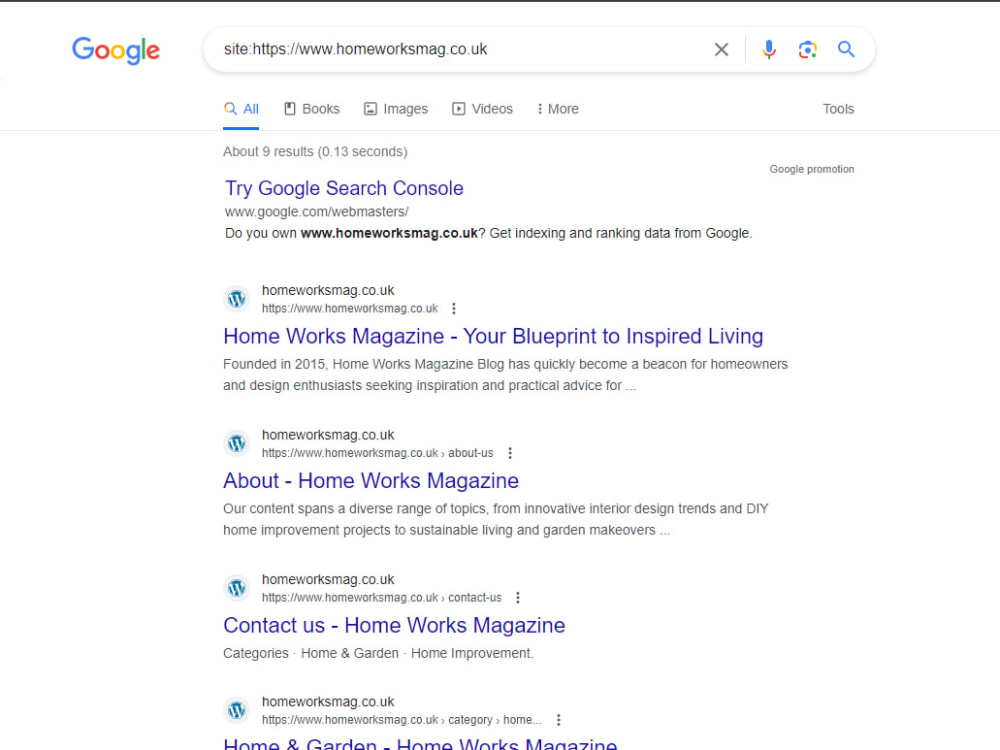Switch to the Images tab
The height and width of the screenshot is (750, 1000).
(x=396, y=109)
